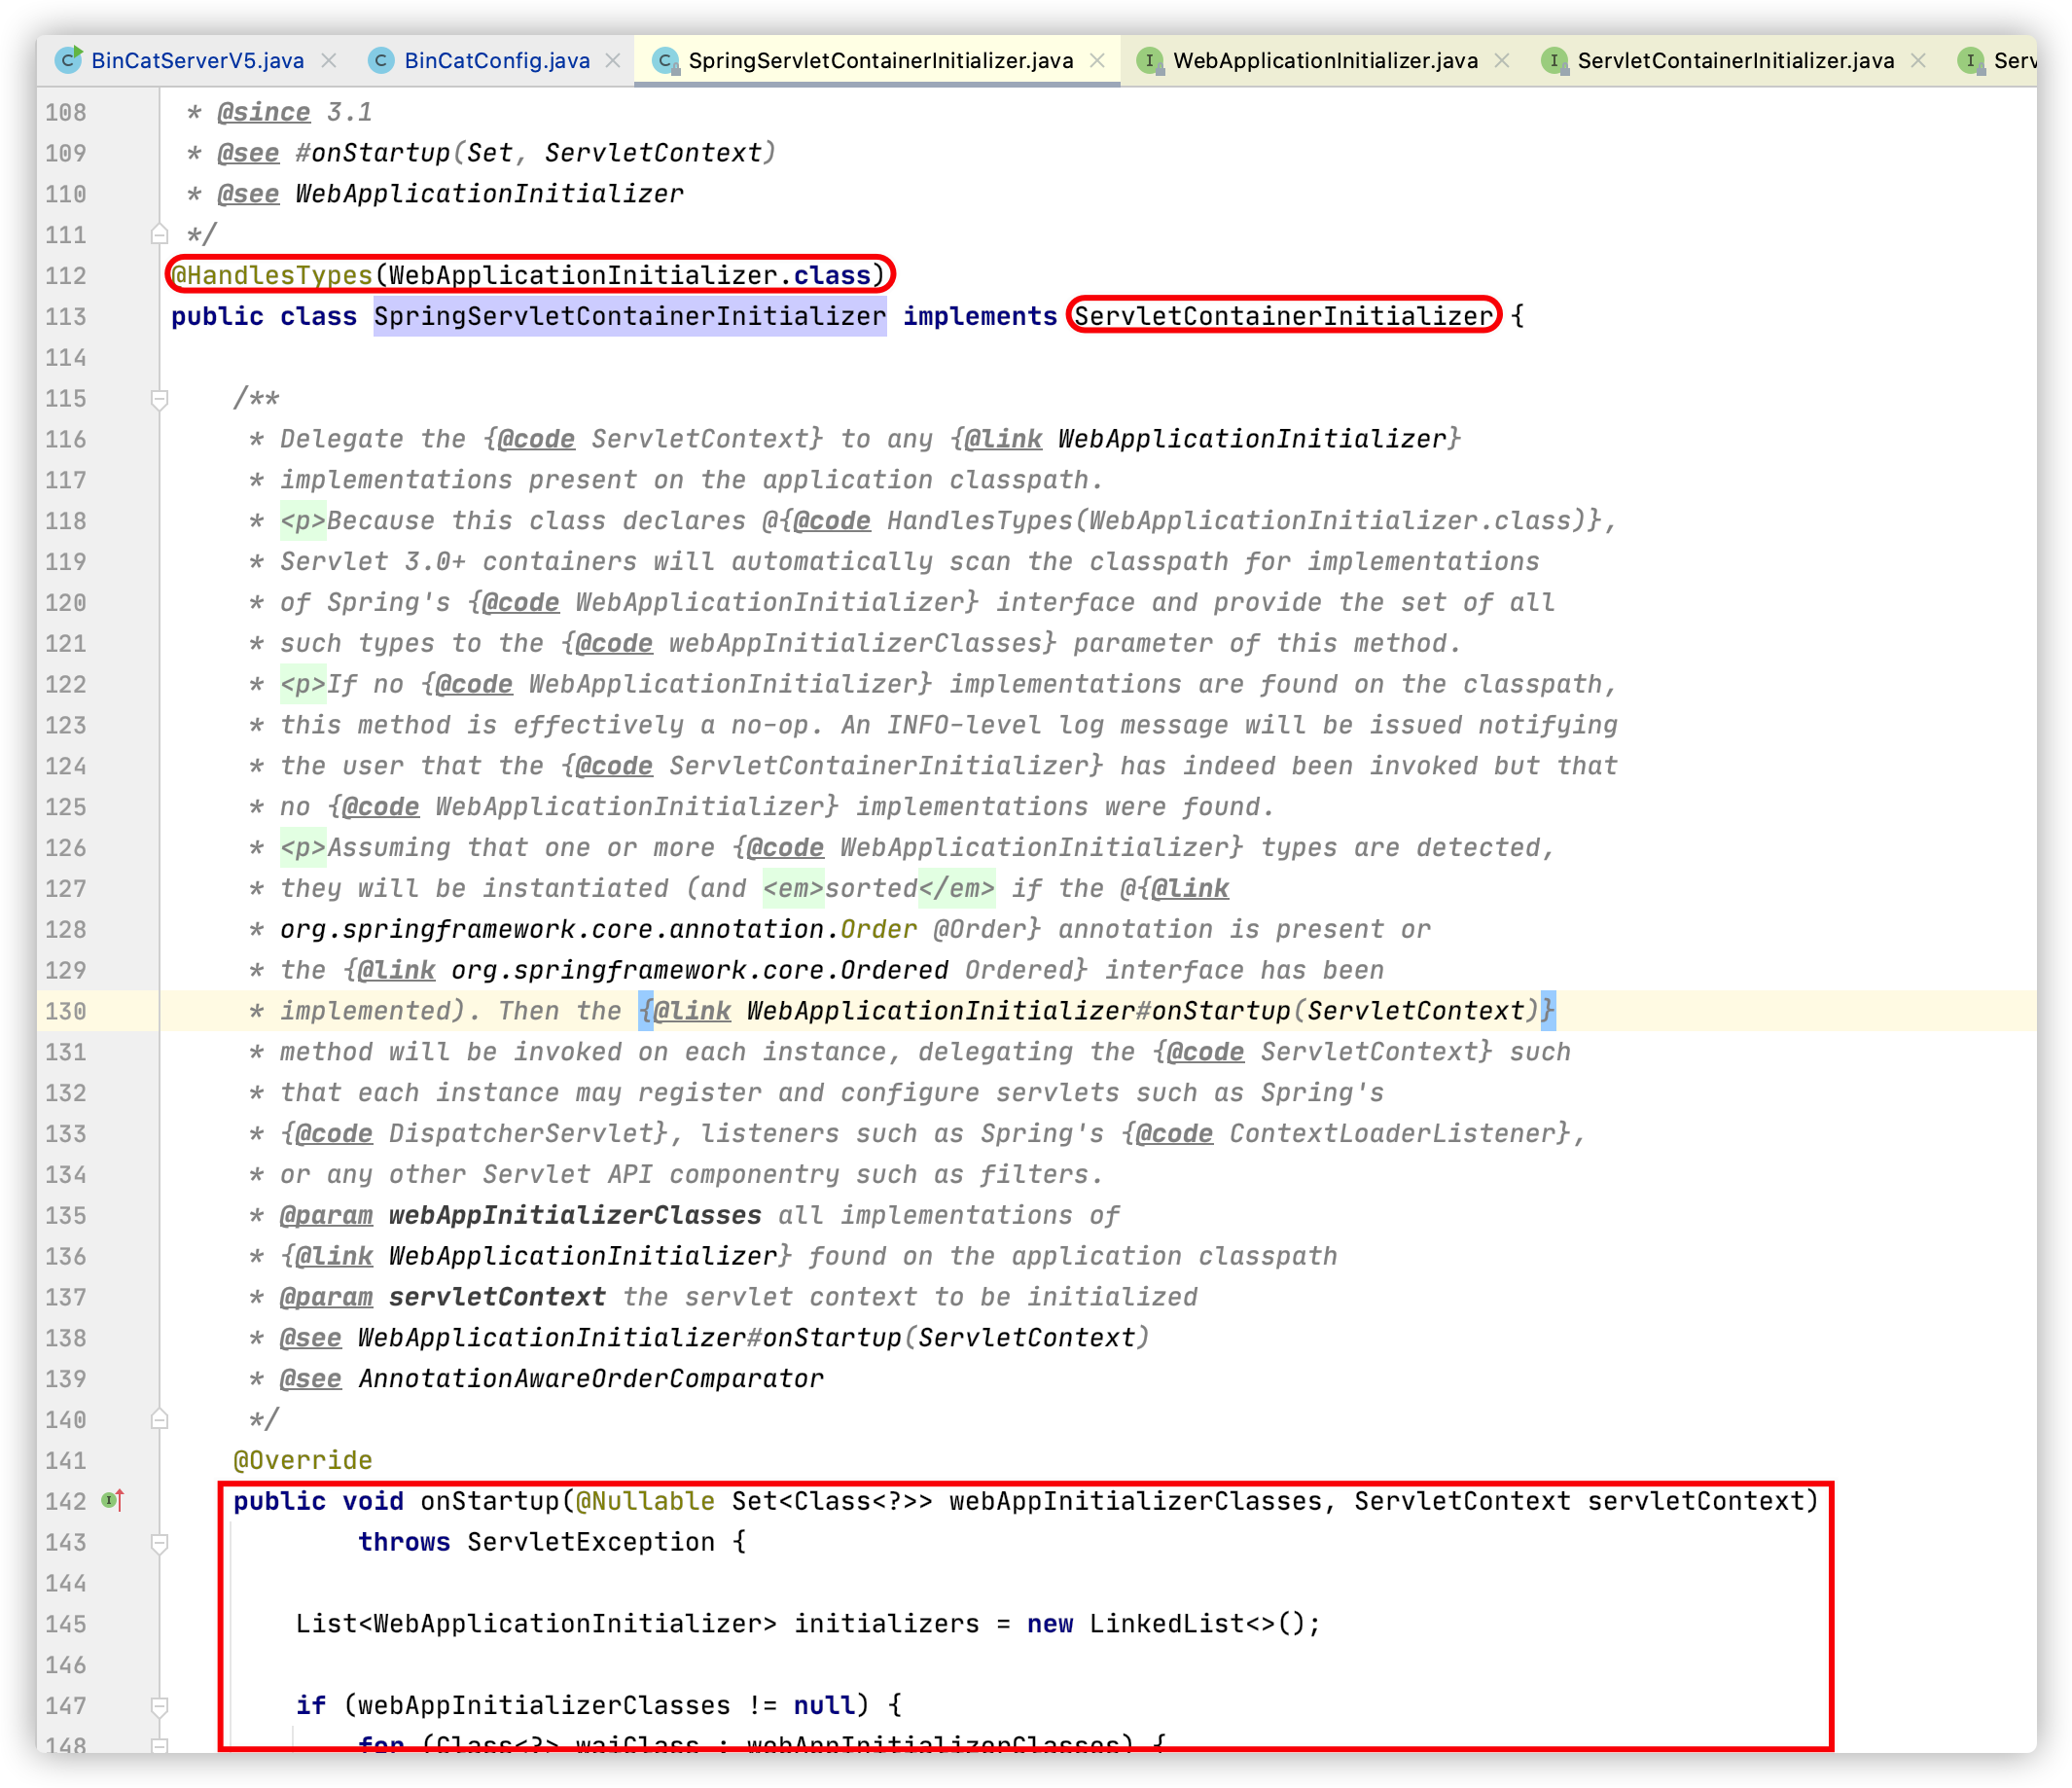Image resolution: width=2072 pixels, height=1788 pixels.
Task: Collapse the if-block fold marker at line 147
Action: coord(159,1706)
